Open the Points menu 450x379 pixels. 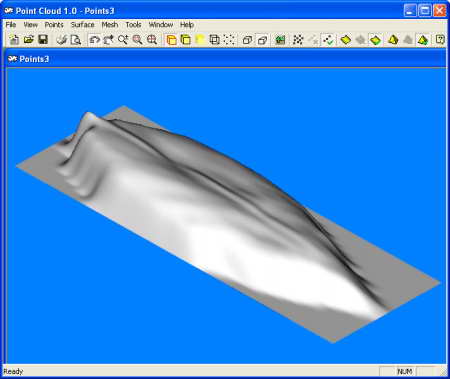coord(54,25)
